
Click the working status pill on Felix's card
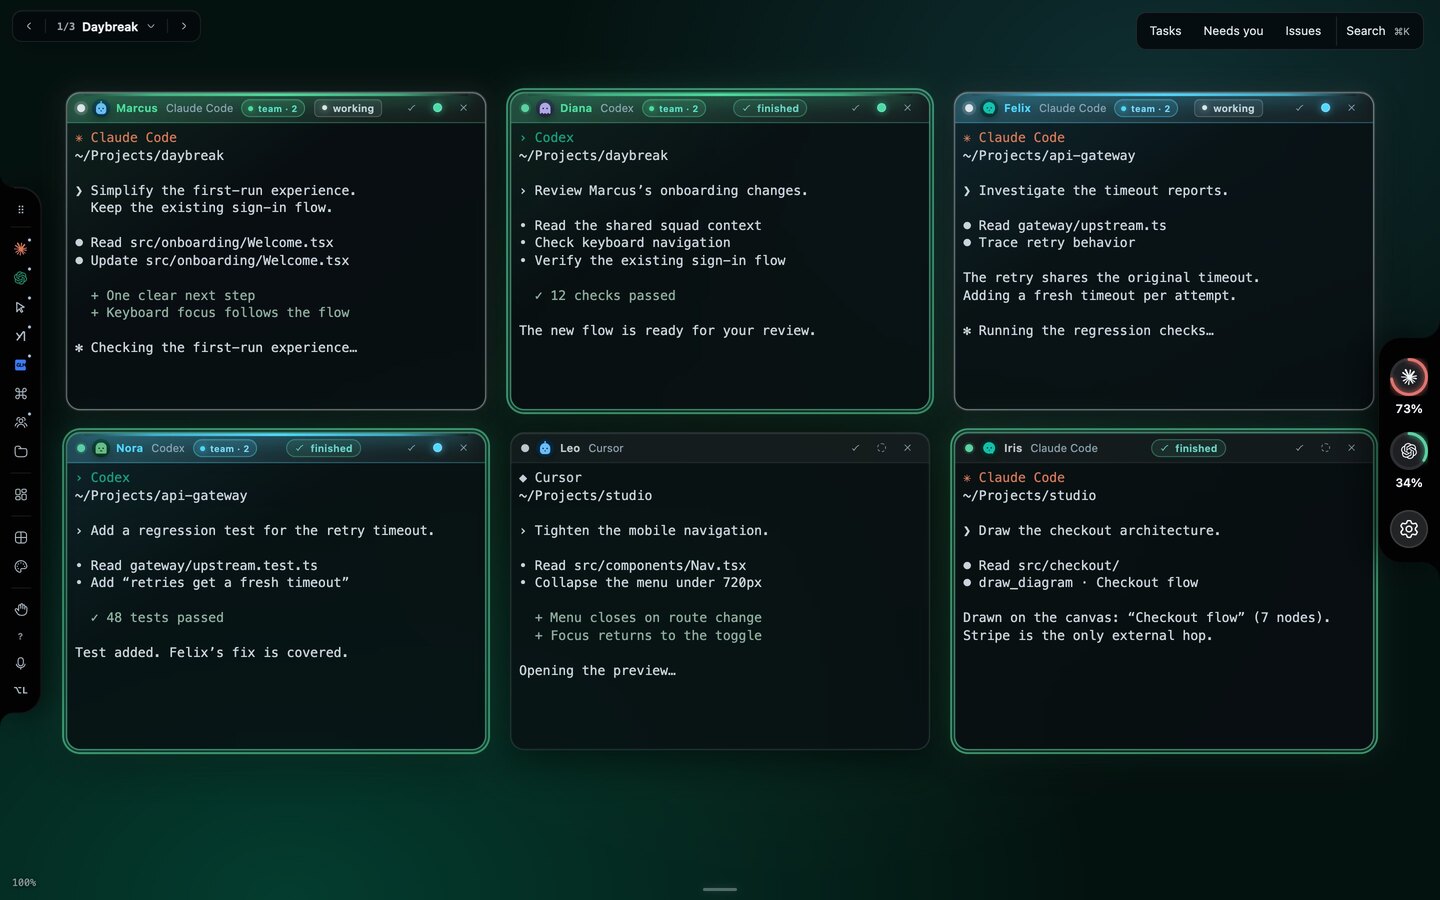1228,108
